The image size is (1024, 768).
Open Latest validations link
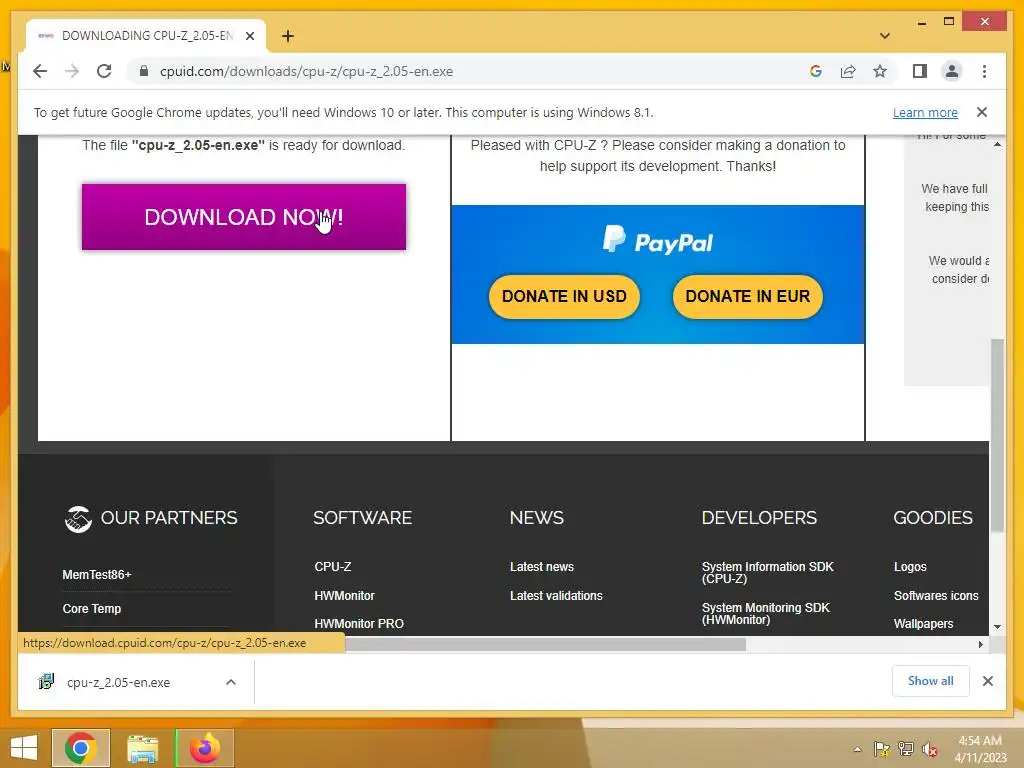pos(556,596)
